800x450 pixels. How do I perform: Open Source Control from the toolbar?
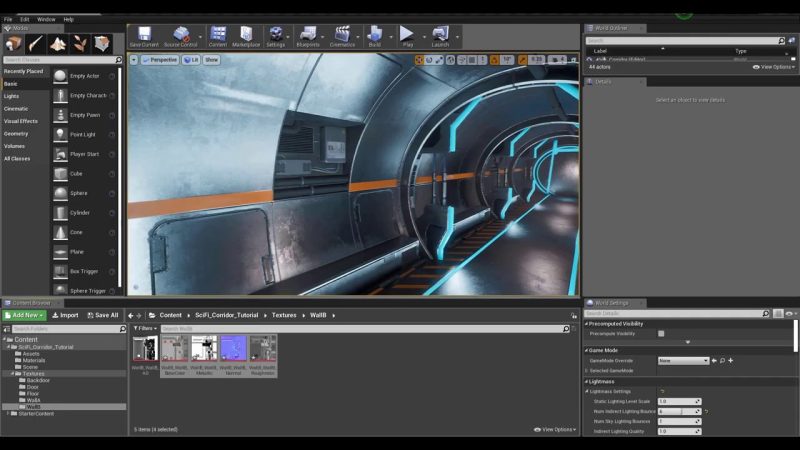pos(181,35)
